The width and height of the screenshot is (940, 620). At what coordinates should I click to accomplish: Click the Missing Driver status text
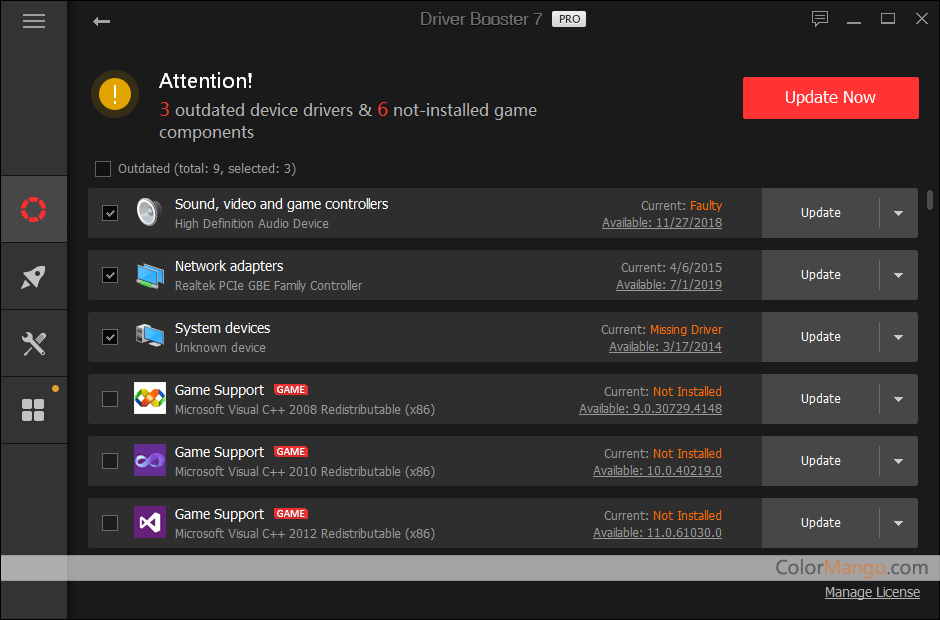click(x=686, y=330)
